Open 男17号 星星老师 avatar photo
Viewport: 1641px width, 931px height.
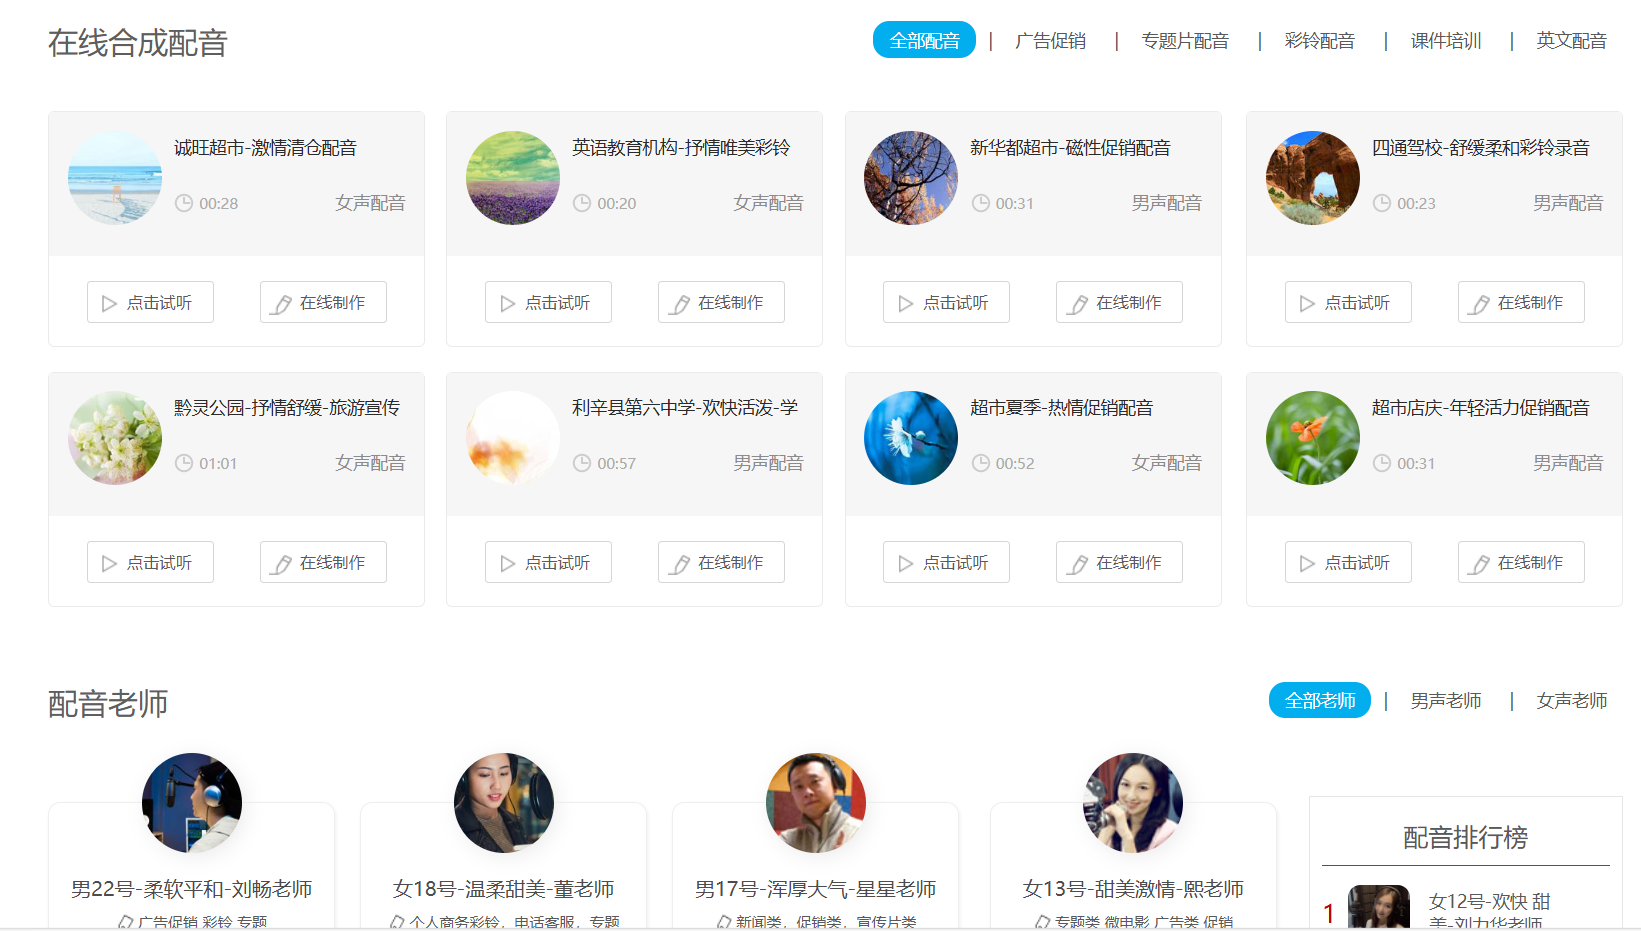pos(816,803)
